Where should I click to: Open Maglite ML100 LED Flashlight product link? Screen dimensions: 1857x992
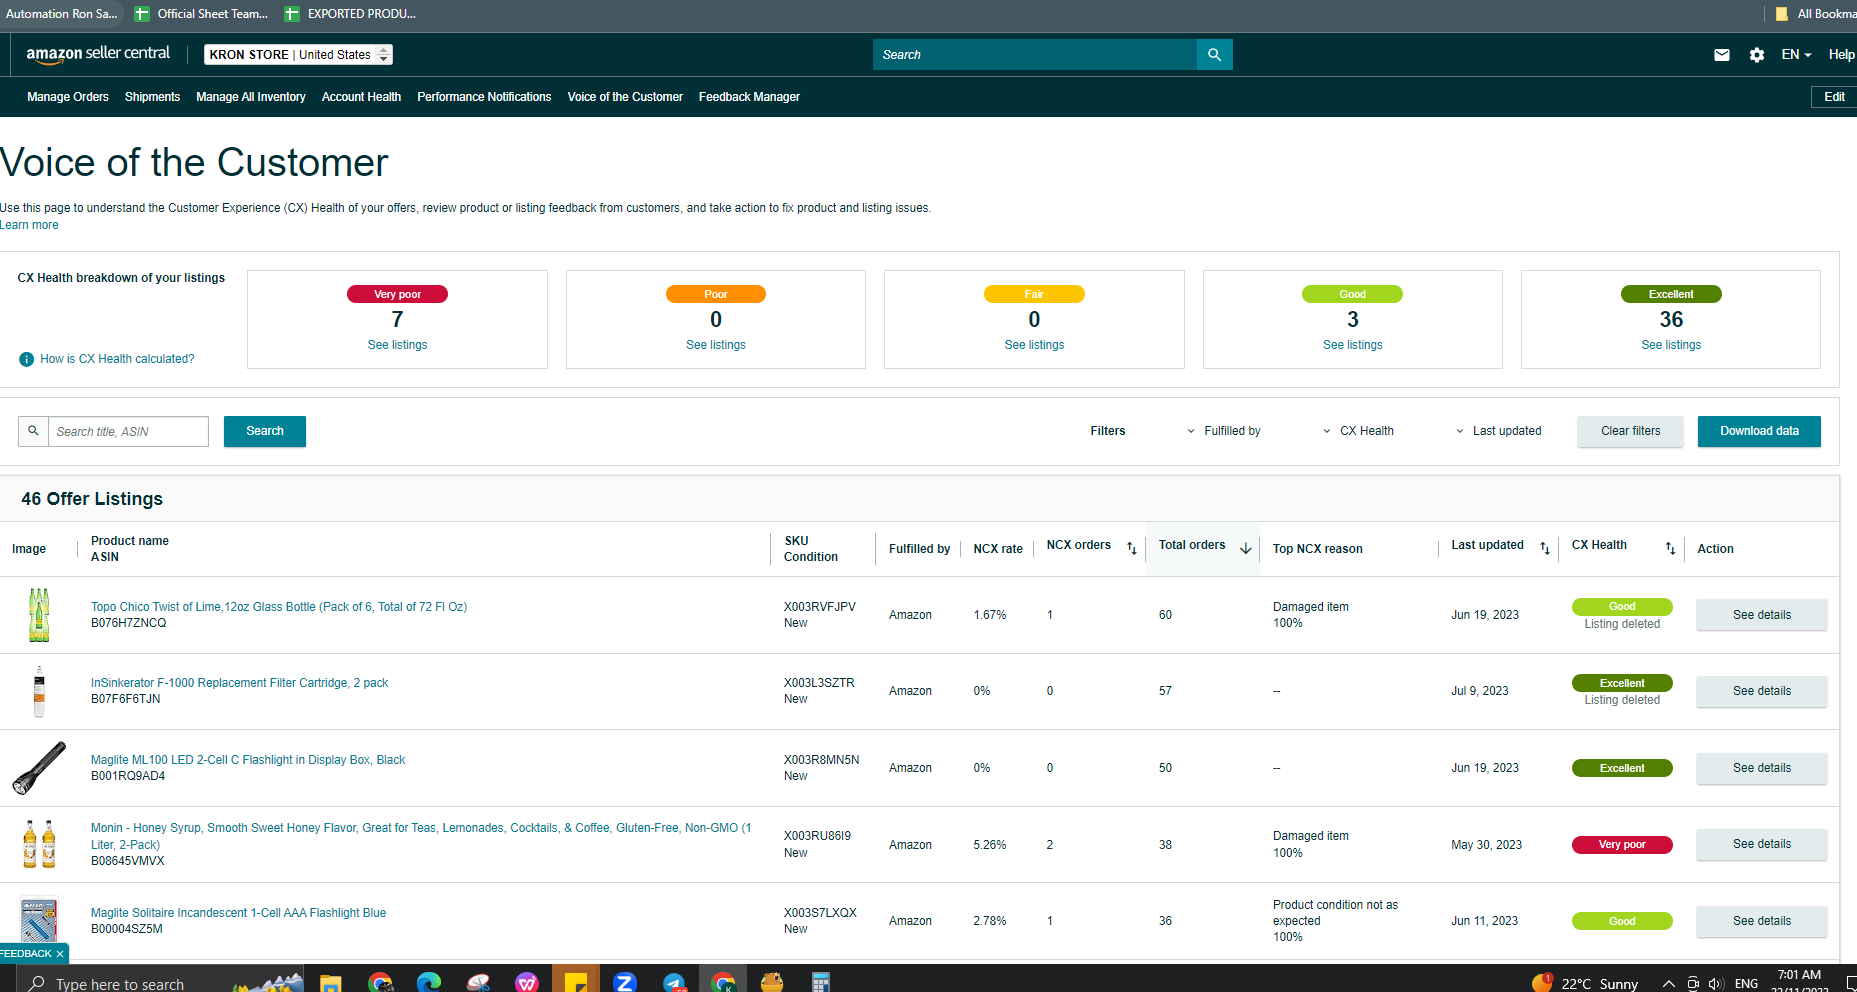tap(248, 760)
